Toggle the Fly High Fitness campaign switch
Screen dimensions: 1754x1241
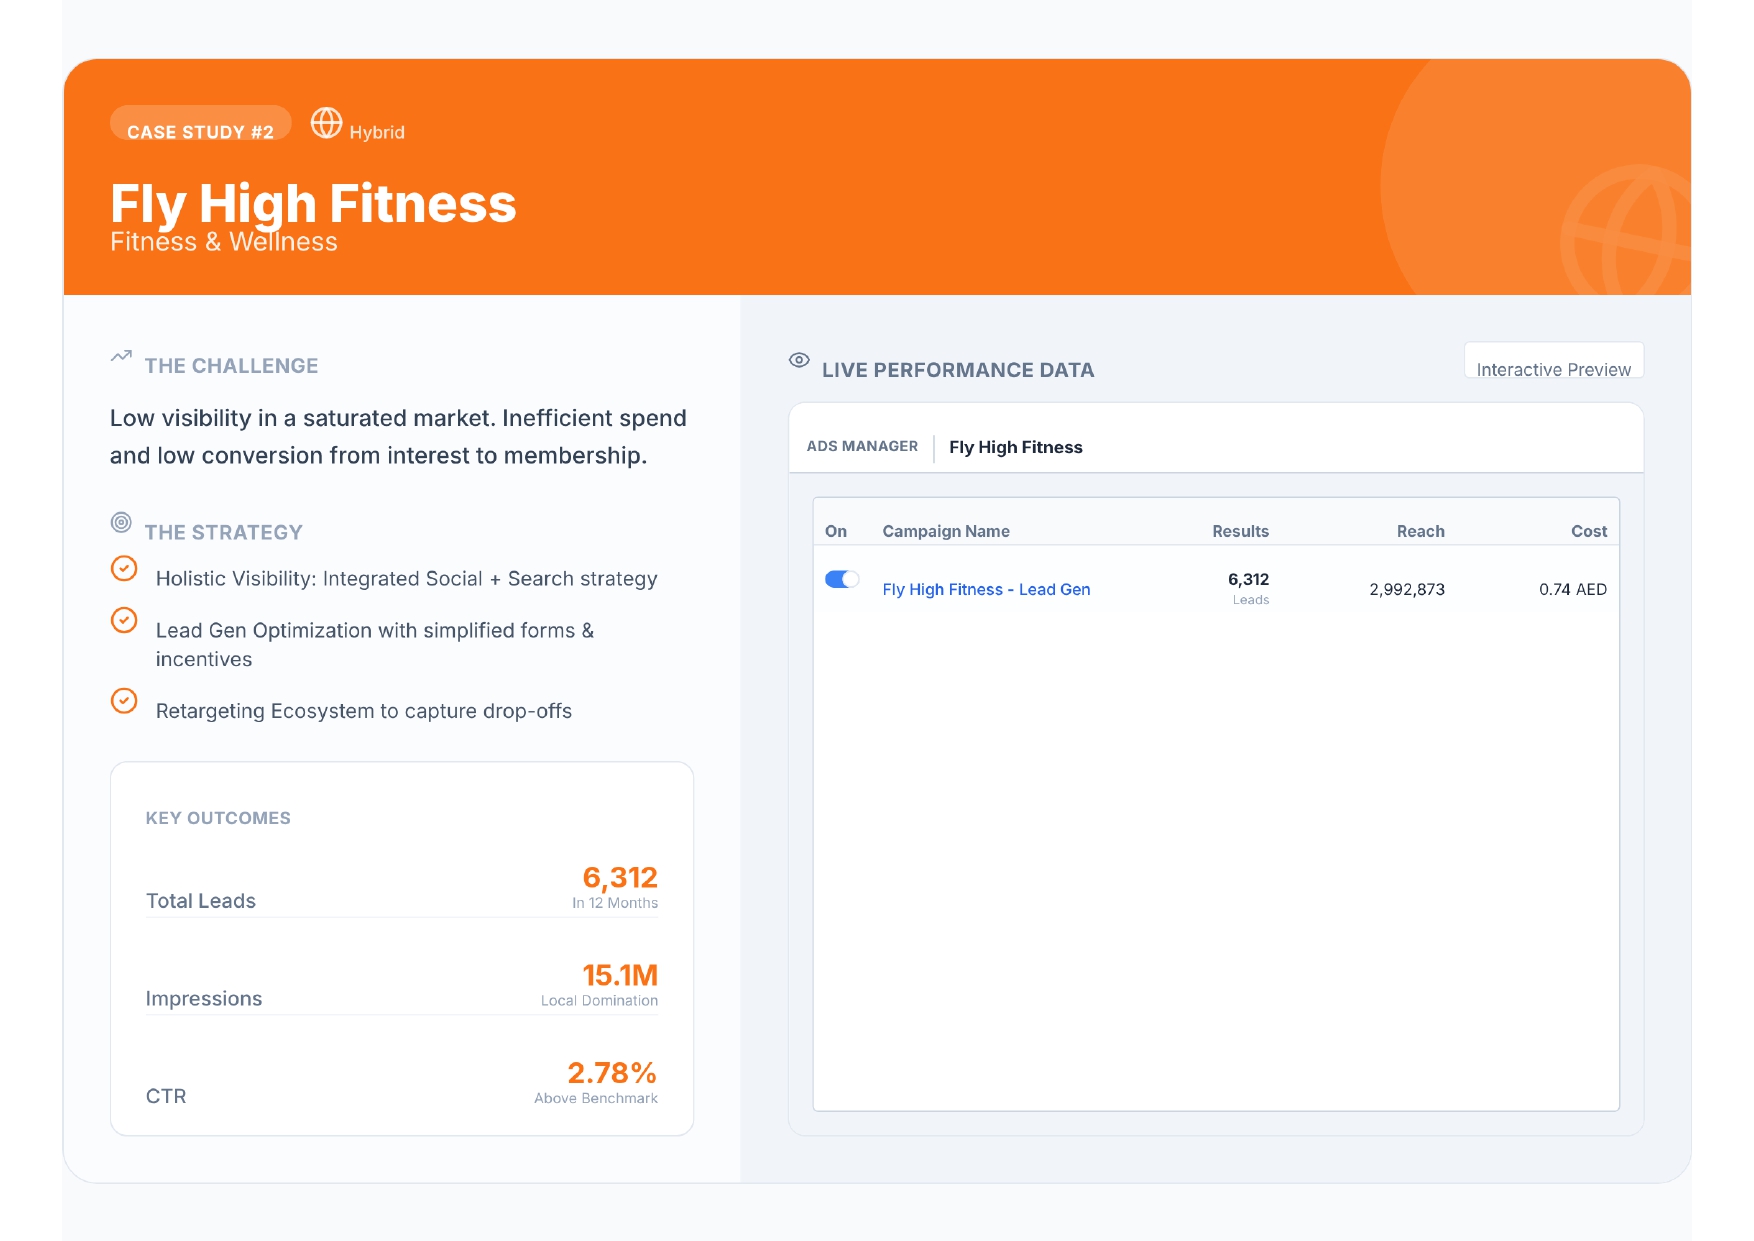842,579
